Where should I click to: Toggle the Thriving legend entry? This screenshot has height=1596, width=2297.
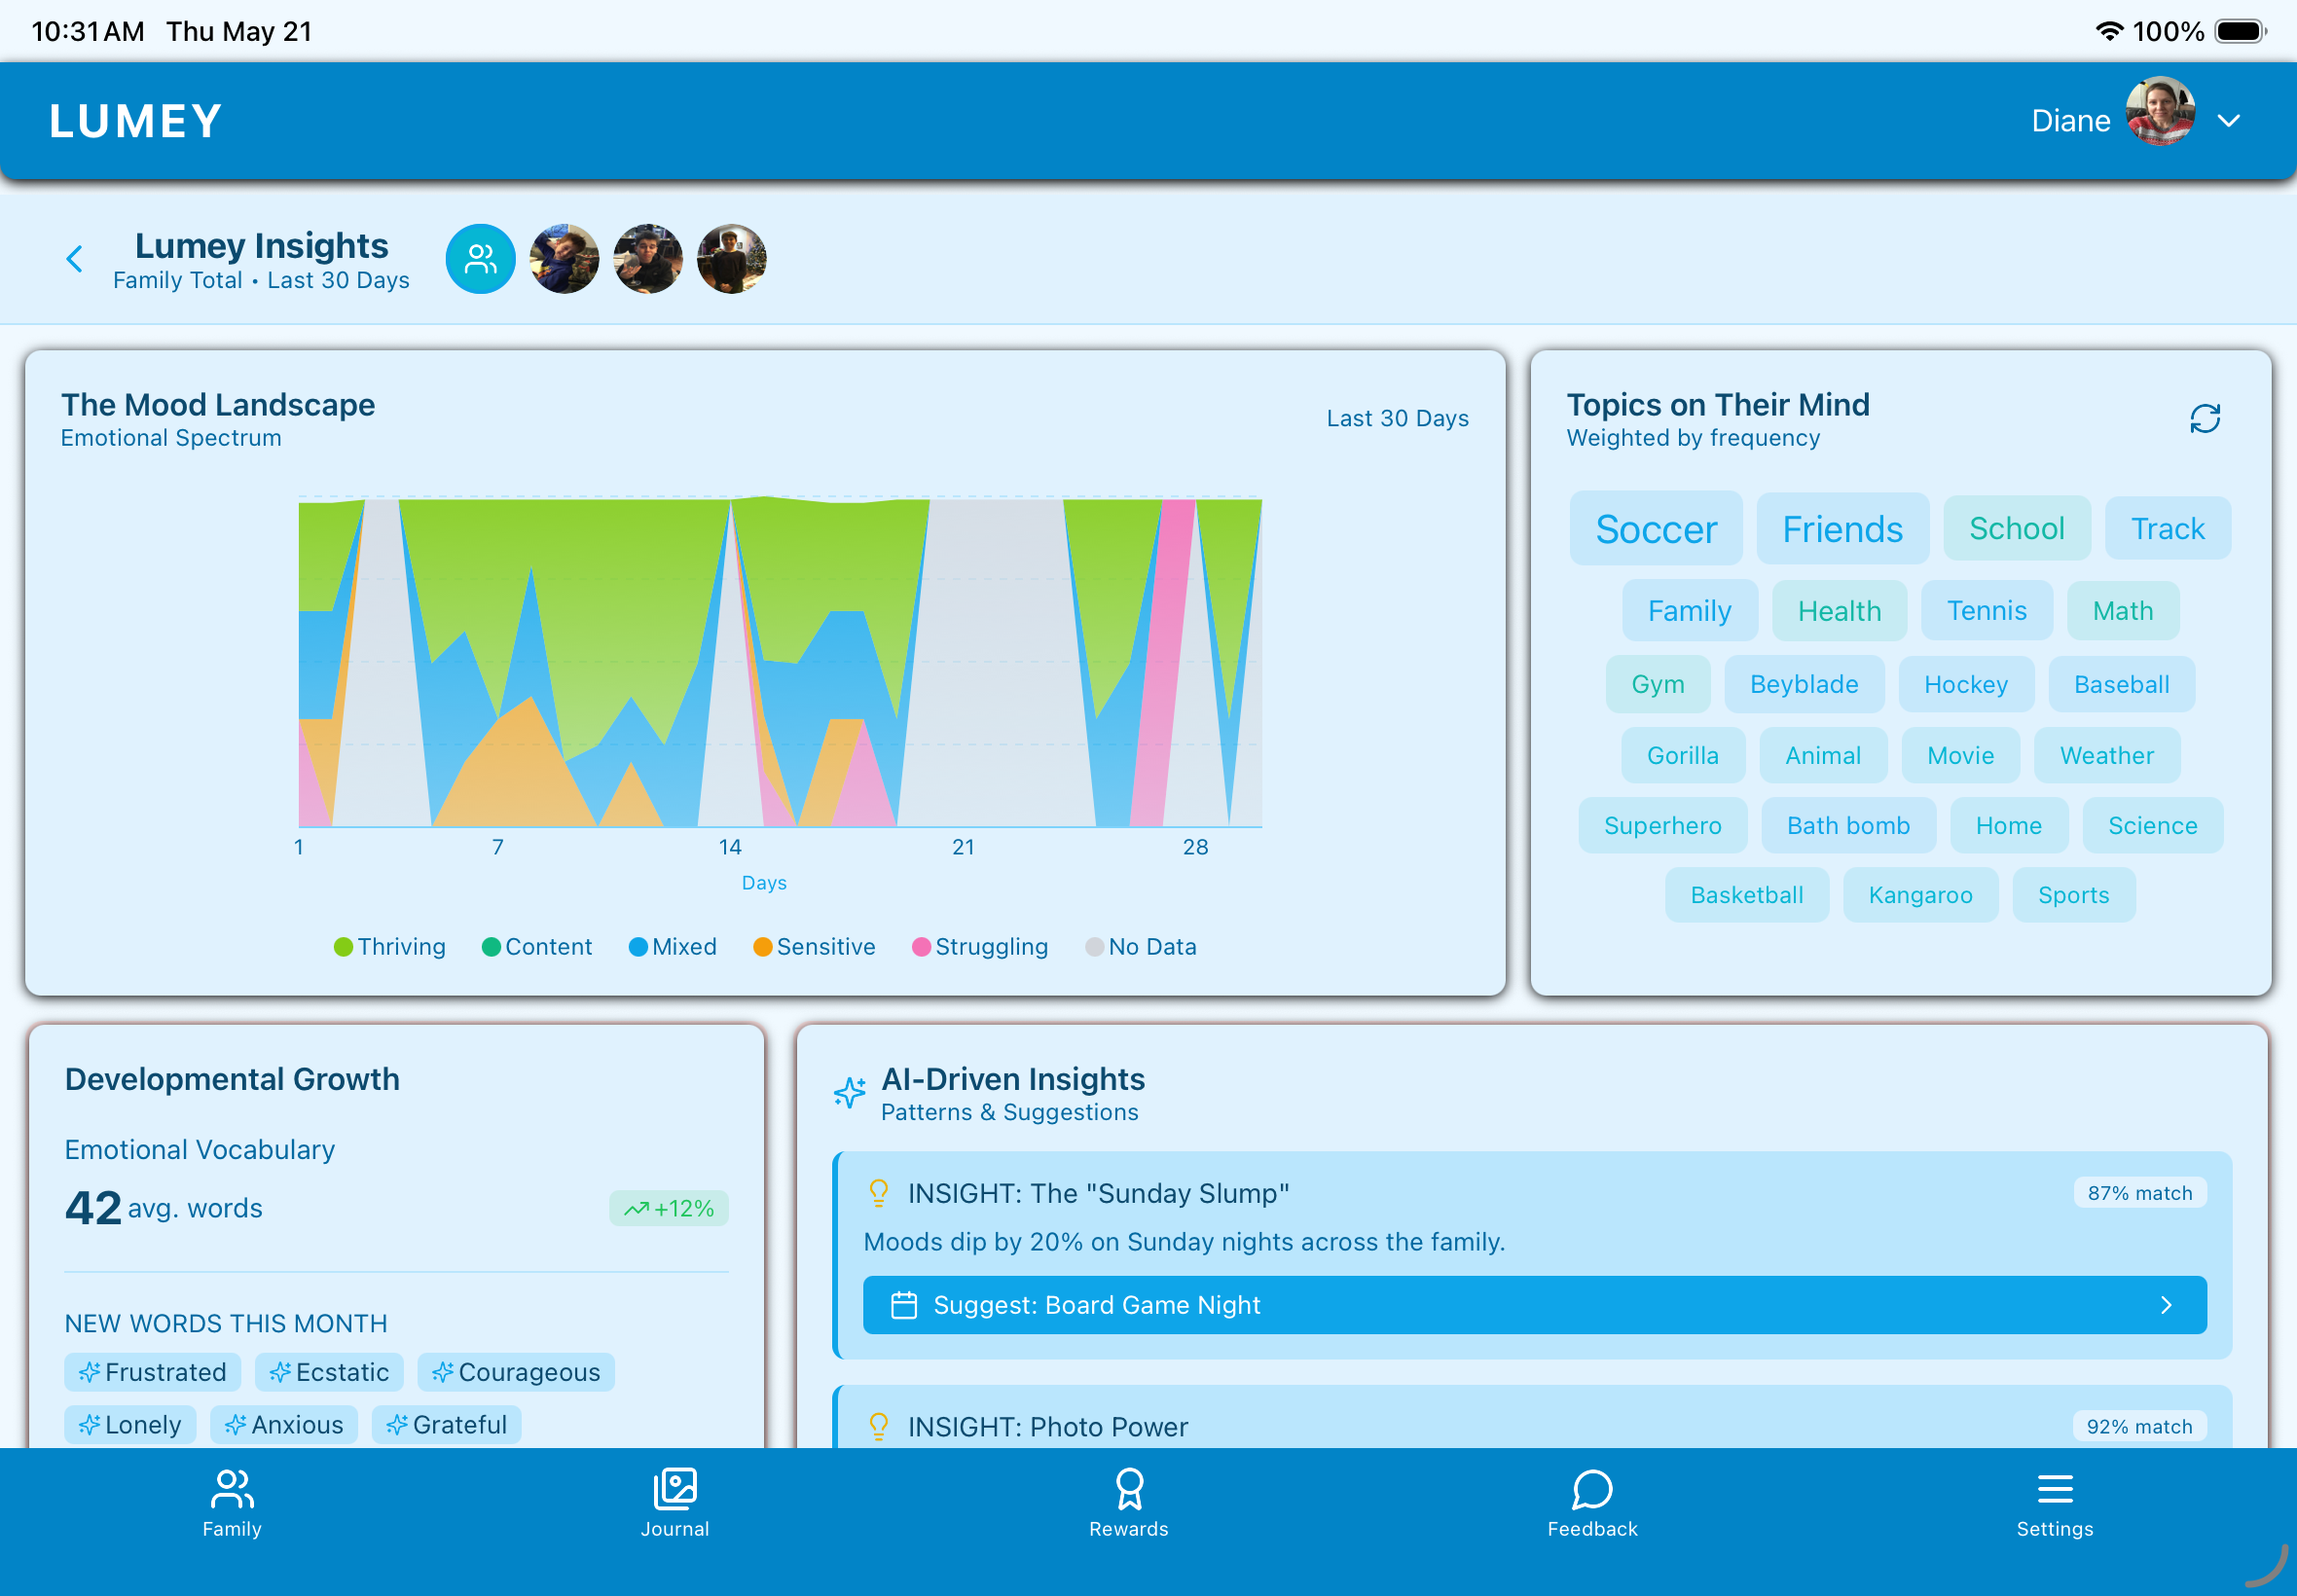(390, 947)
